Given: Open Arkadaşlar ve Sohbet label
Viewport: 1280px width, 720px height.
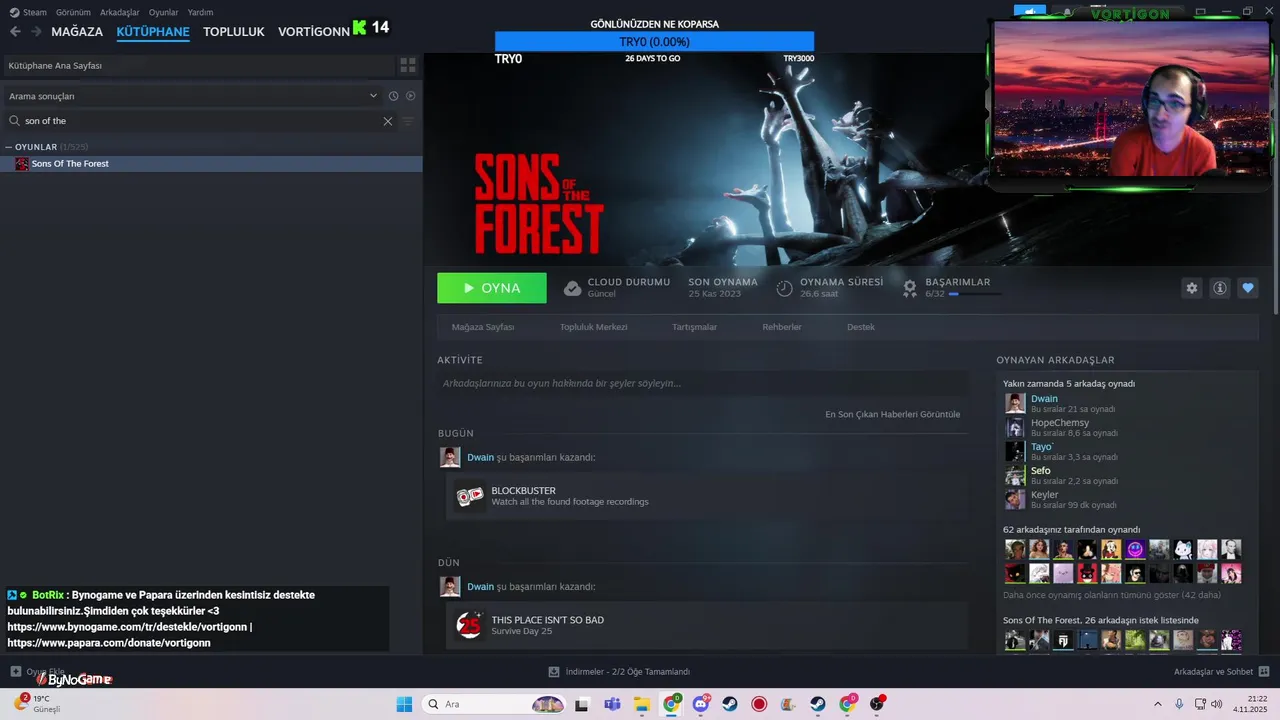Looking at the screenshot, I should 1211,672.
